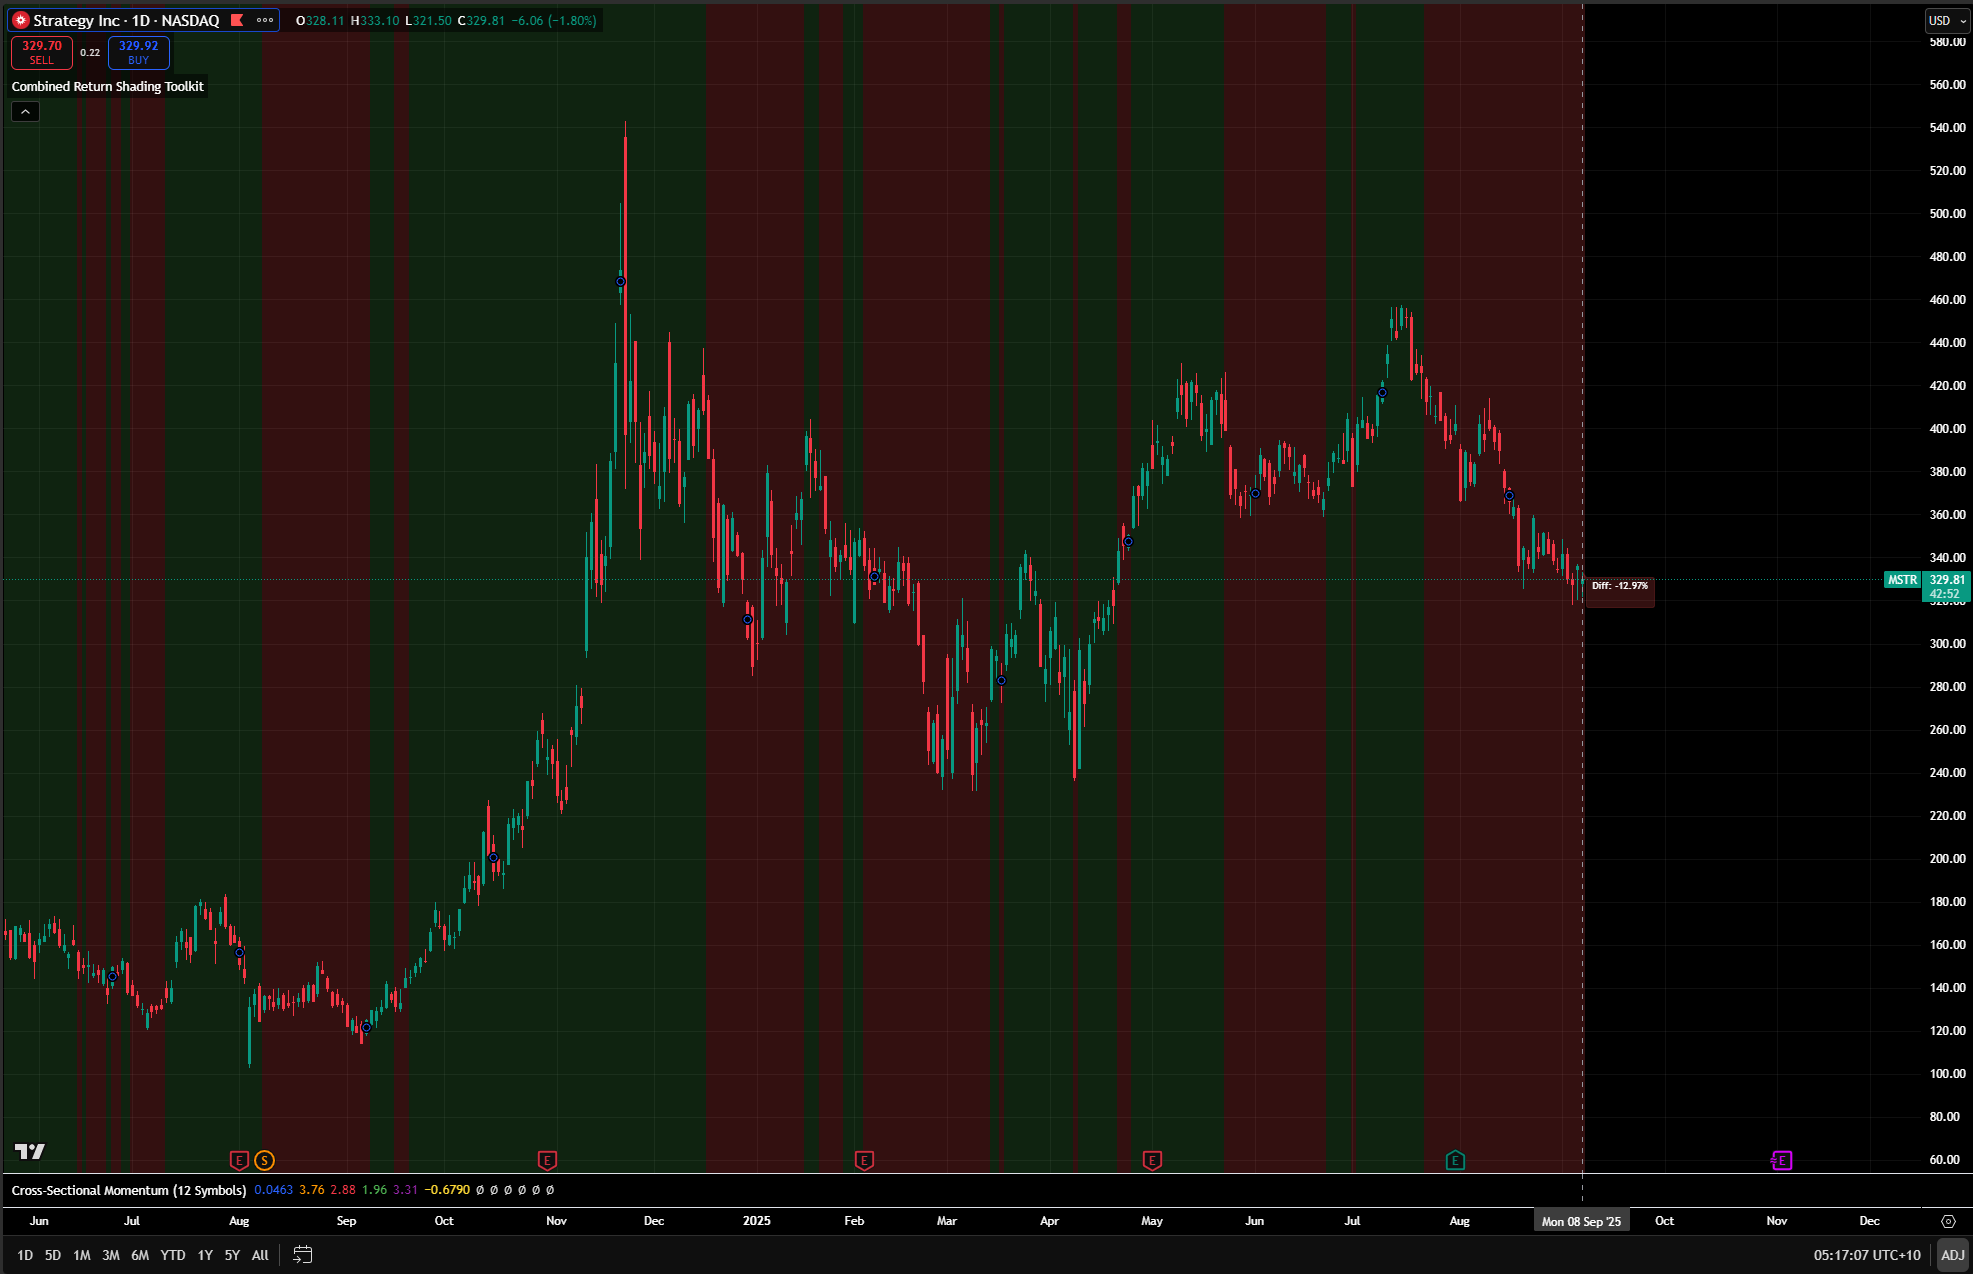Click the orange S split marker on timeline
The height and width of the screenshot is (1274, 1973).
264,1161
